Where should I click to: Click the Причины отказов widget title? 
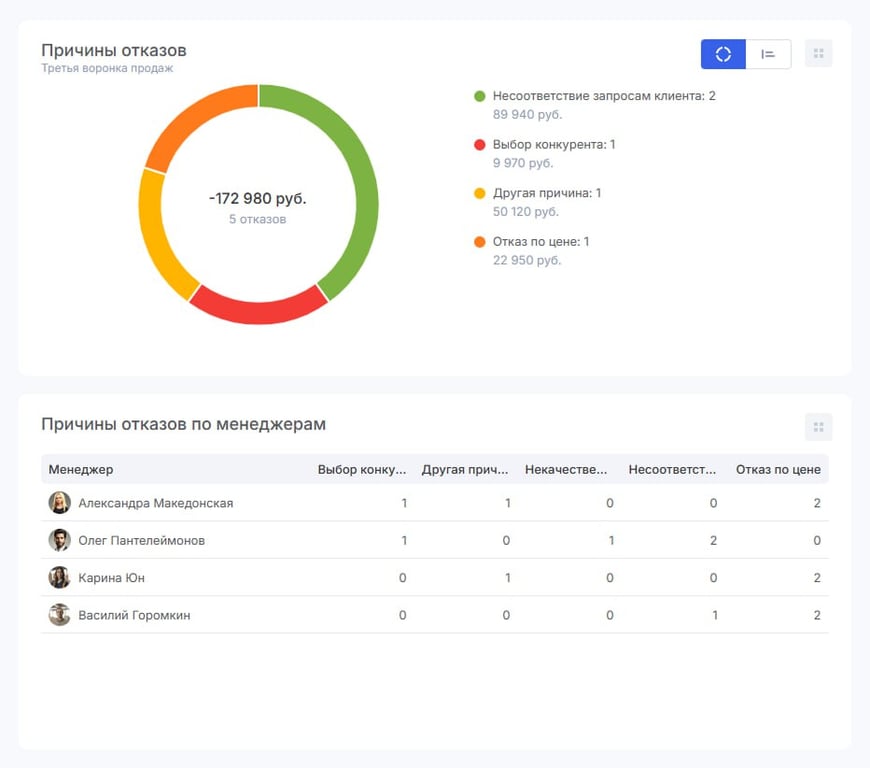[x=114, y=50]
